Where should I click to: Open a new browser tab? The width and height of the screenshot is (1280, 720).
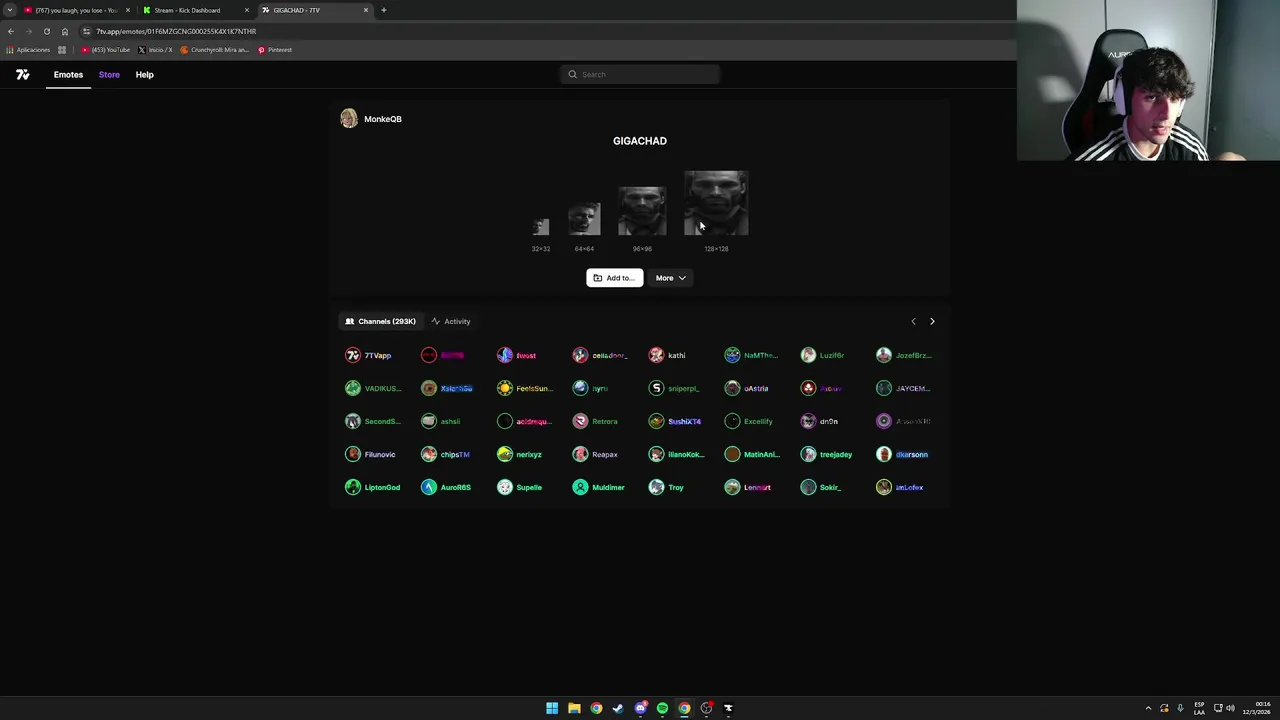(x=383, y=10)
